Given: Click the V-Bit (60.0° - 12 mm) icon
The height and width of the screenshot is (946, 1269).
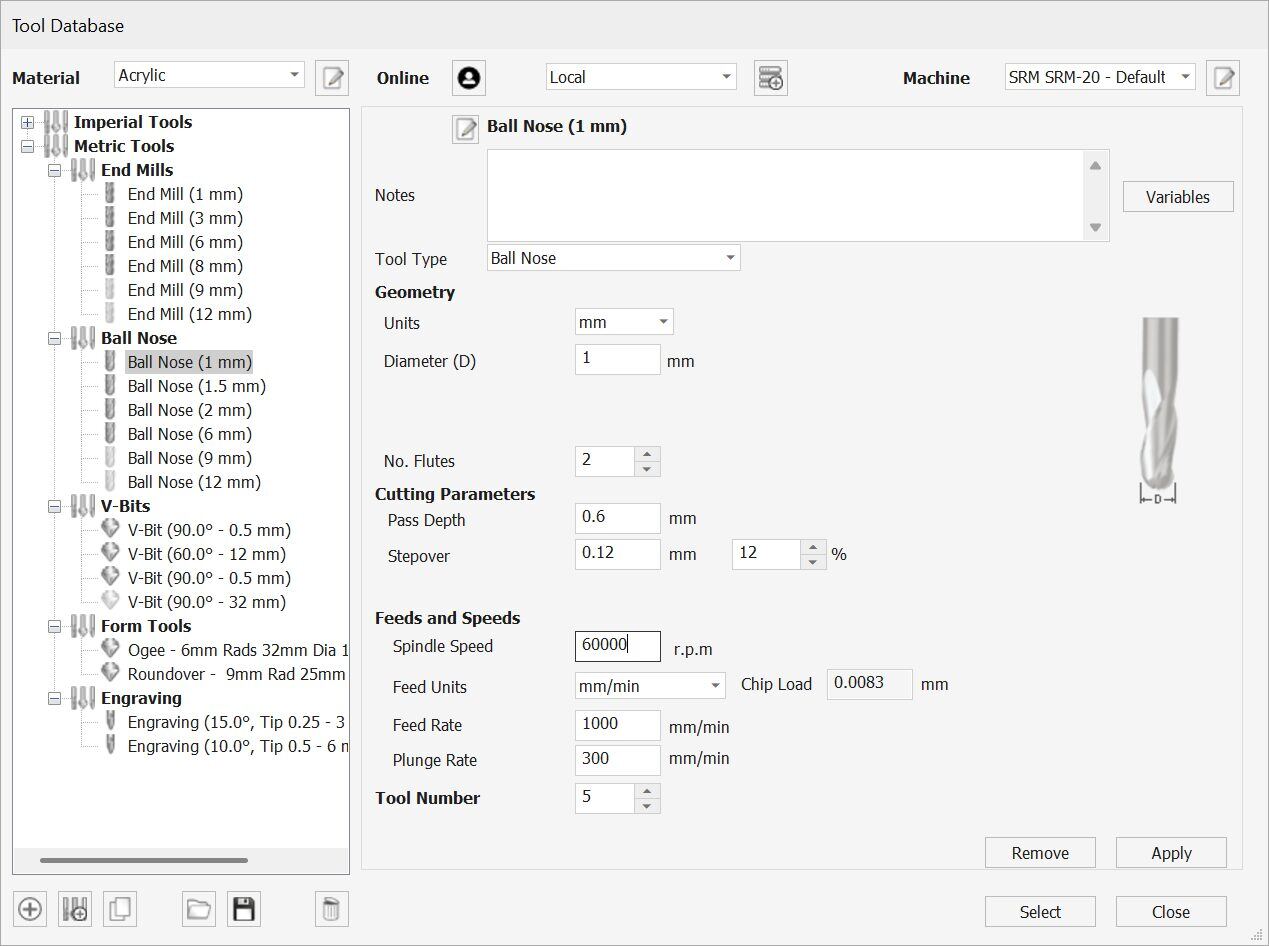Looking at the screenshot, I should tap(110, 554).
